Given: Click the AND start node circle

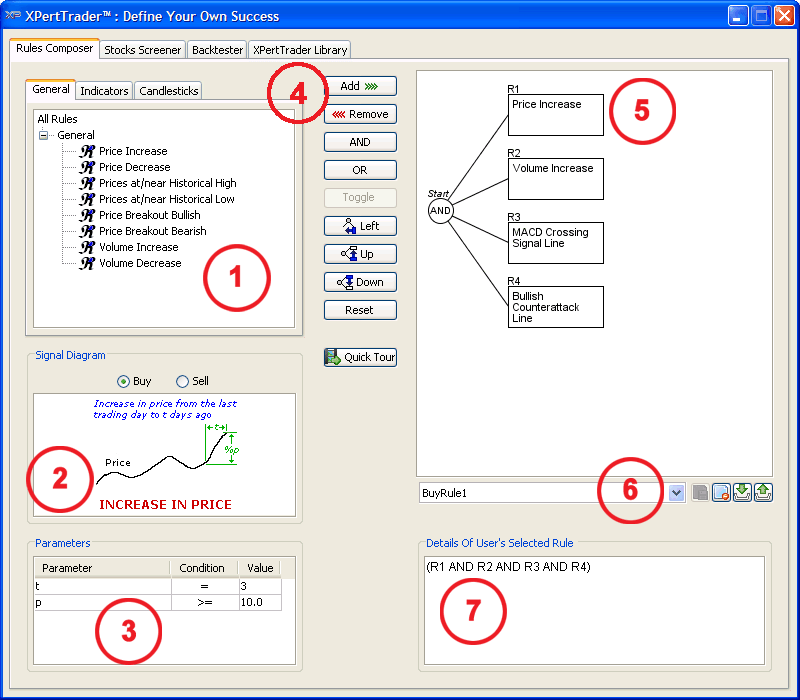Looking at the screenshot, I should [440, 211].
